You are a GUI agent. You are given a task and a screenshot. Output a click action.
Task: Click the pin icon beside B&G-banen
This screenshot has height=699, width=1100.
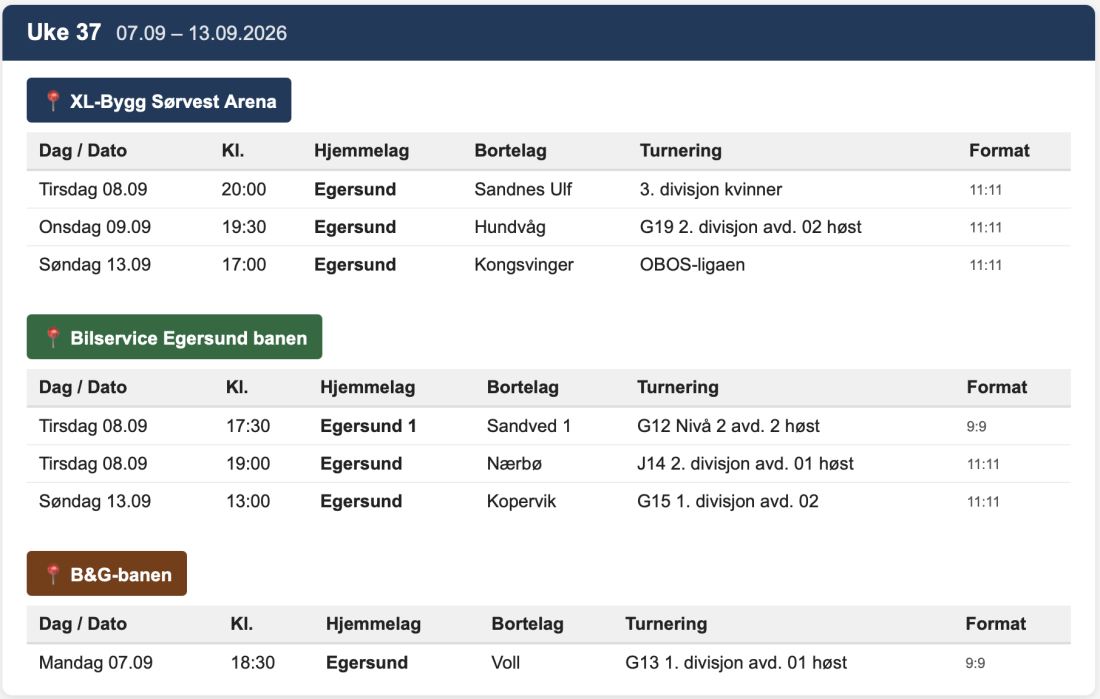point(53,573)
